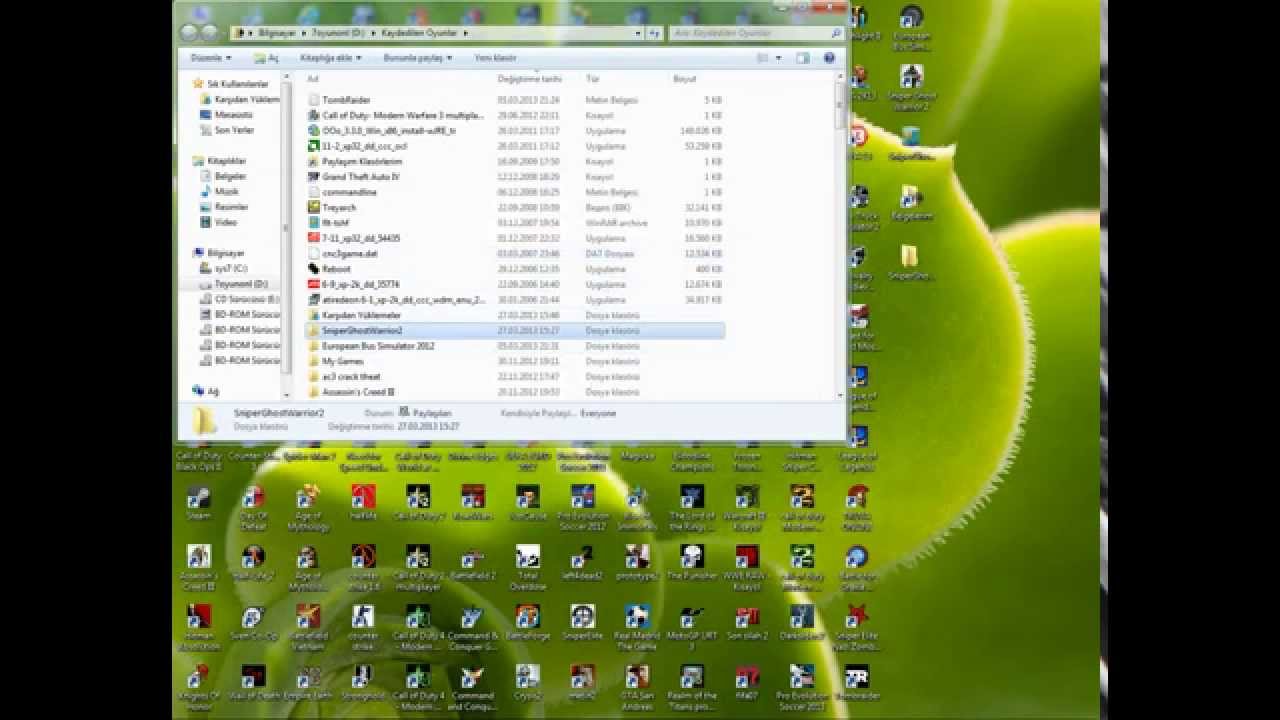Viewport: 1280px width, 720px height.
Task: Open the Kitaplığa ekle dropdown
Action: click(x=331, y=58)
